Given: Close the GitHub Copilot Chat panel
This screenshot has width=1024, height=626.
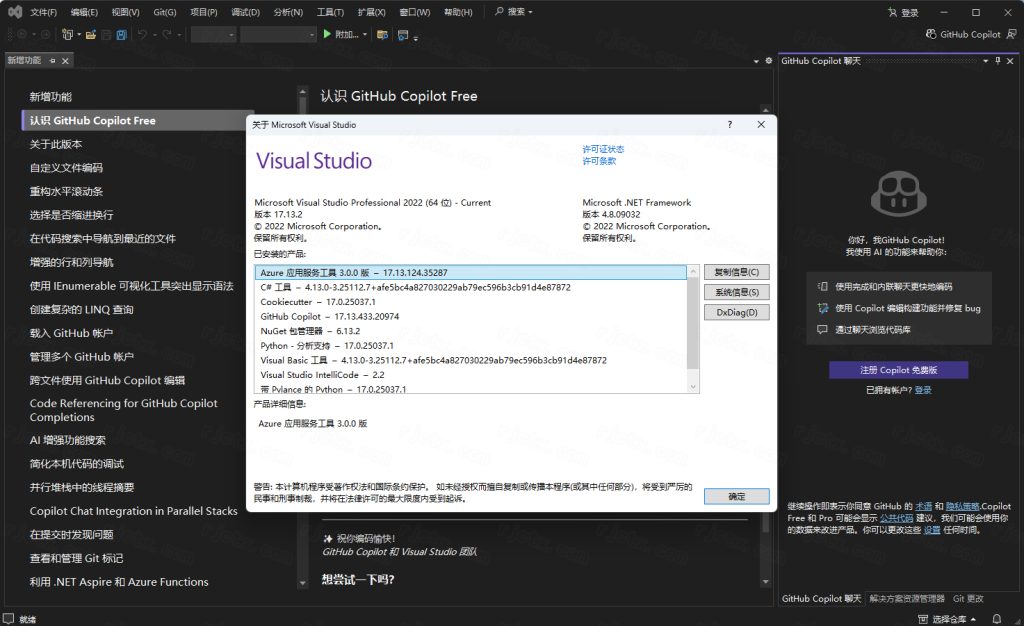Looking at the screenshot, I should point(1010,61).
